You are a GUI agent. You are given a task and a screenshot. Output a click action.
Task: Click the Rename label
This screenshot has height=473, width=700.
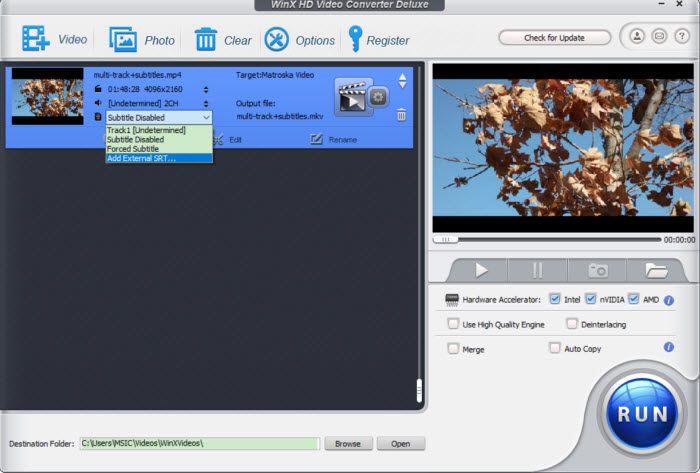(x=342, y=140)
